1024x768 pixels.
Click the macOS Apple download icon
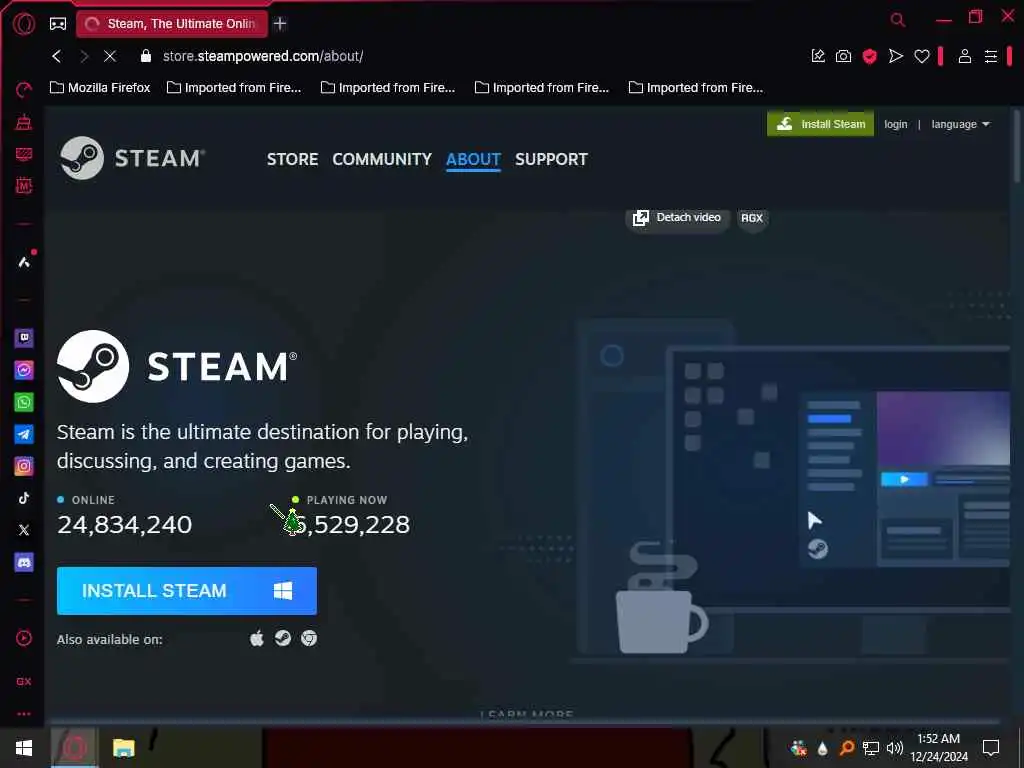[x=257, y=638]
